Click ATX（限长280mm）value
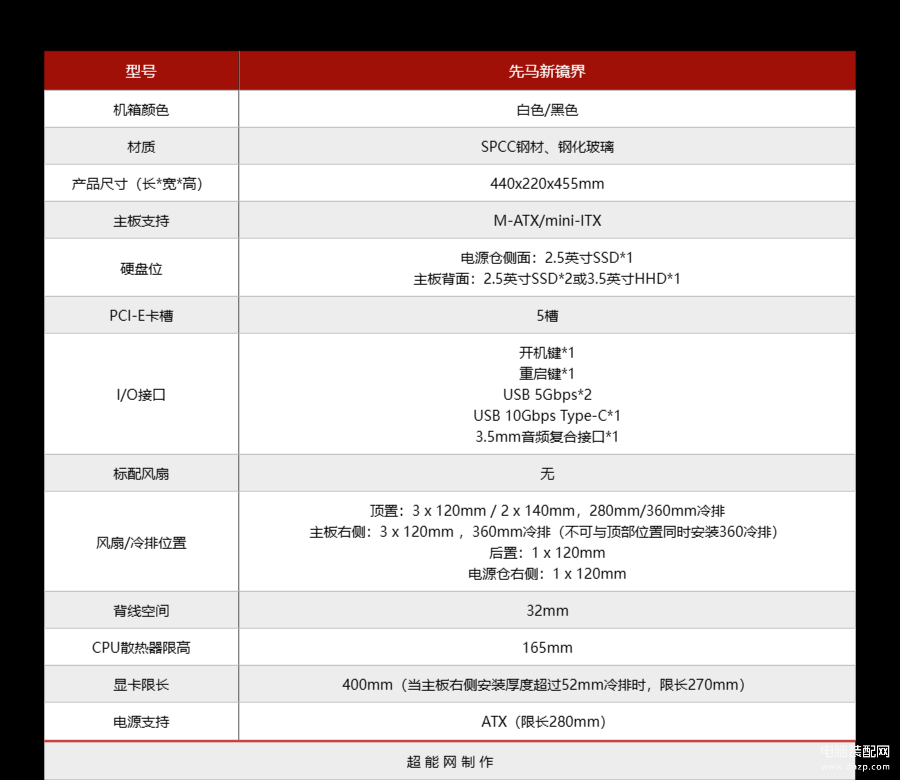 tap(544, 721)
